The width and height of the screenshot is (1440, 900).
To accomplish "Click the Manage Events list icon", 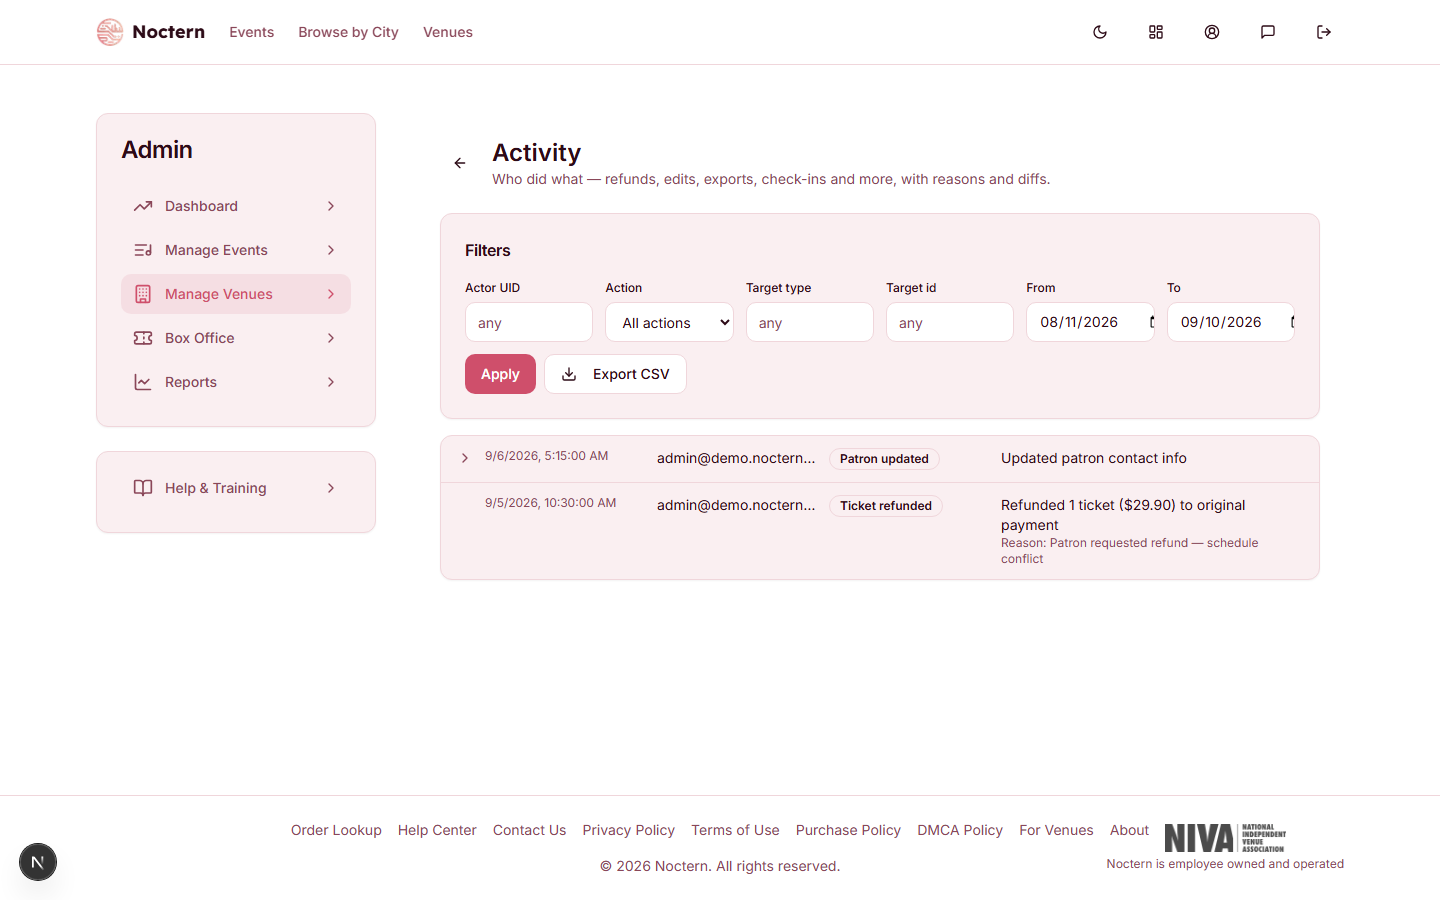I will [x=143, y=250].
